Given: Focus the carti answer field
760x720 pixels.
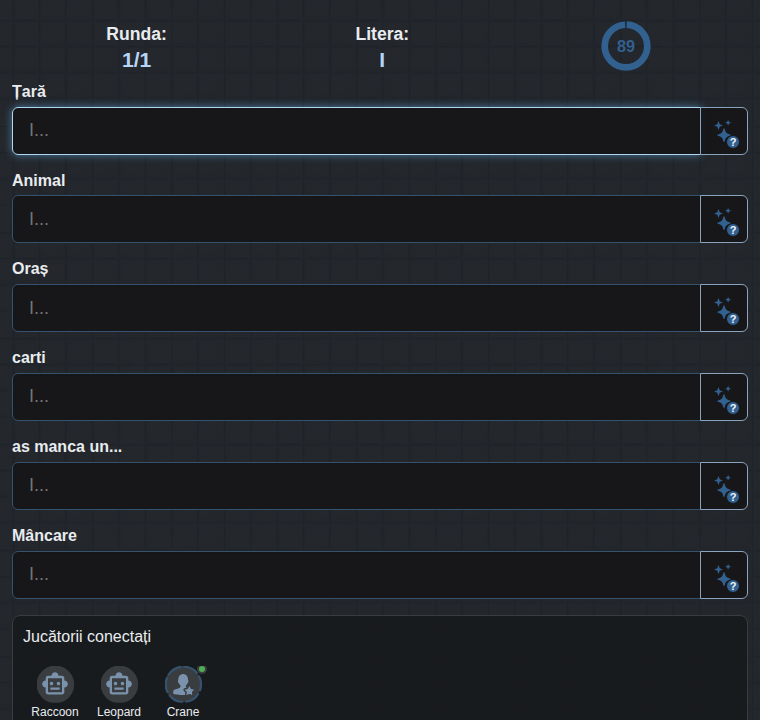Looking at the screenshot, I should (356, 397).
